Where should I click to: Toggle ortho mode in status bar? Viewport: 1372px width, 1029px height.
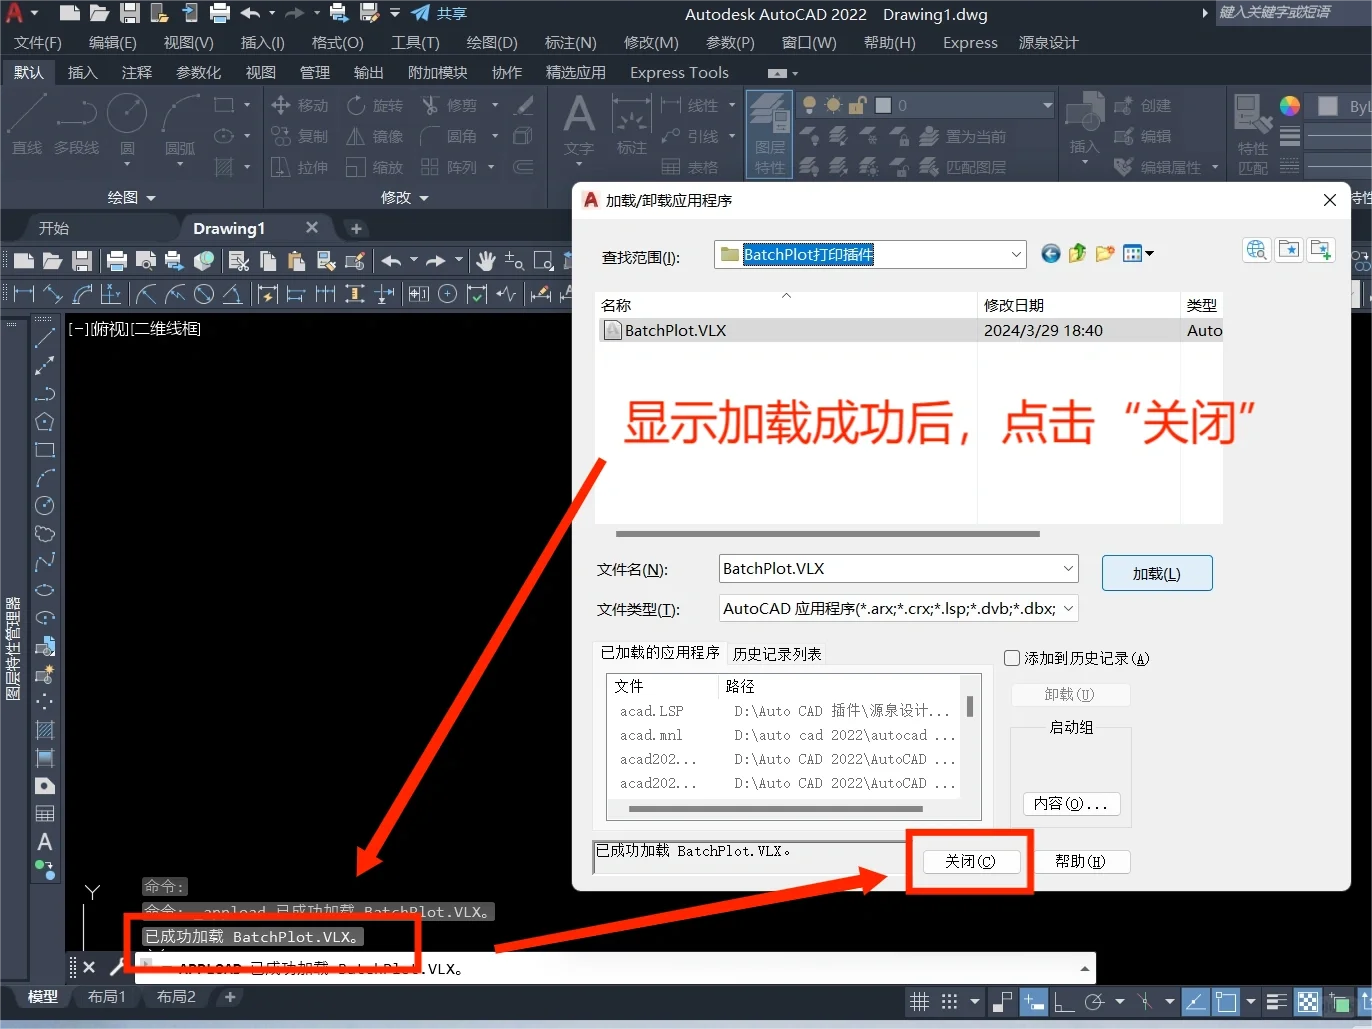point(1064,1001)
